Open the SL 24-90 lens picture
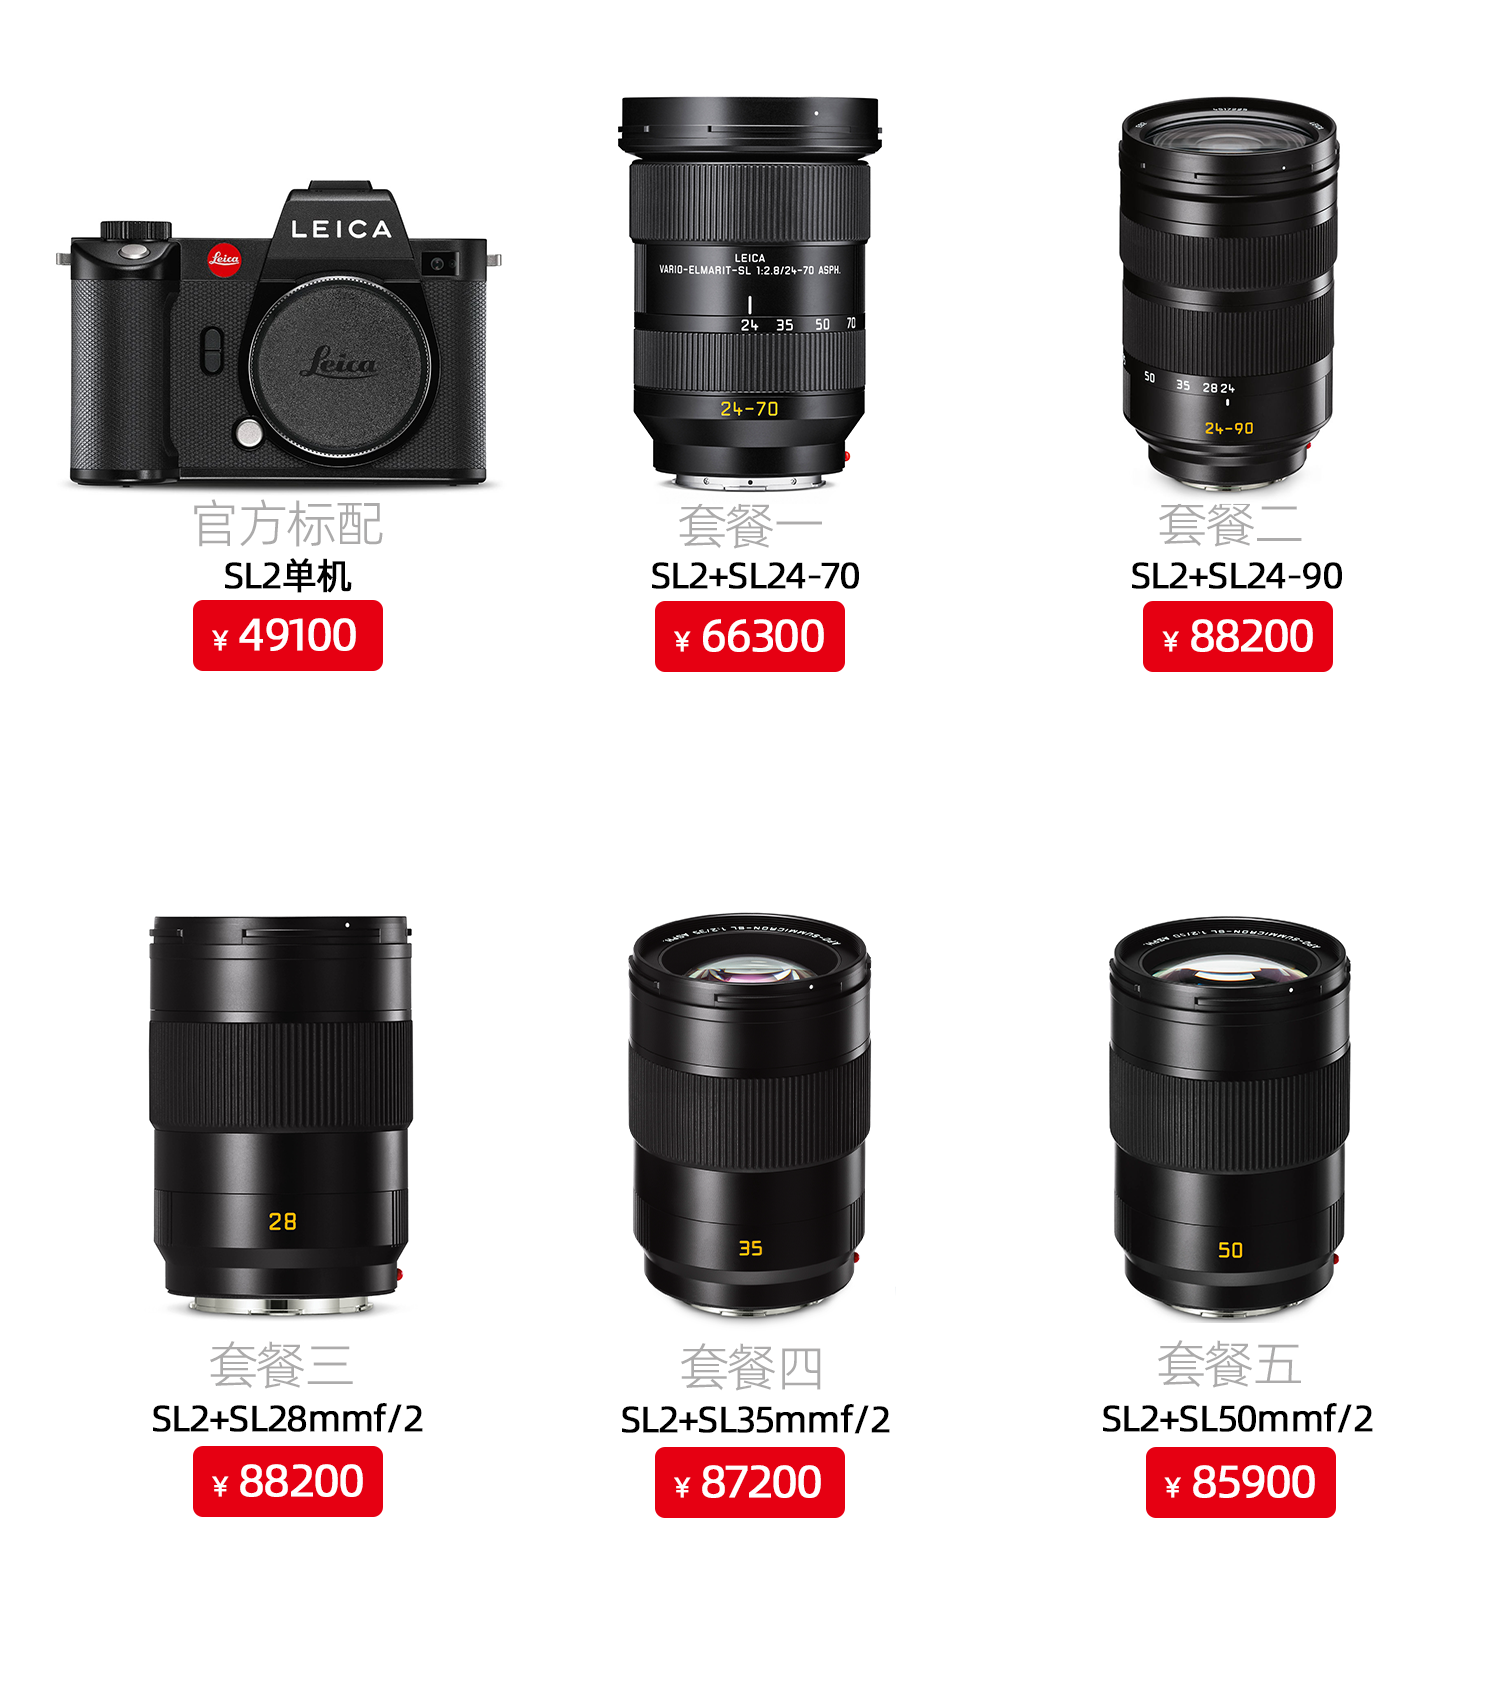 (x=1229, y=294)
